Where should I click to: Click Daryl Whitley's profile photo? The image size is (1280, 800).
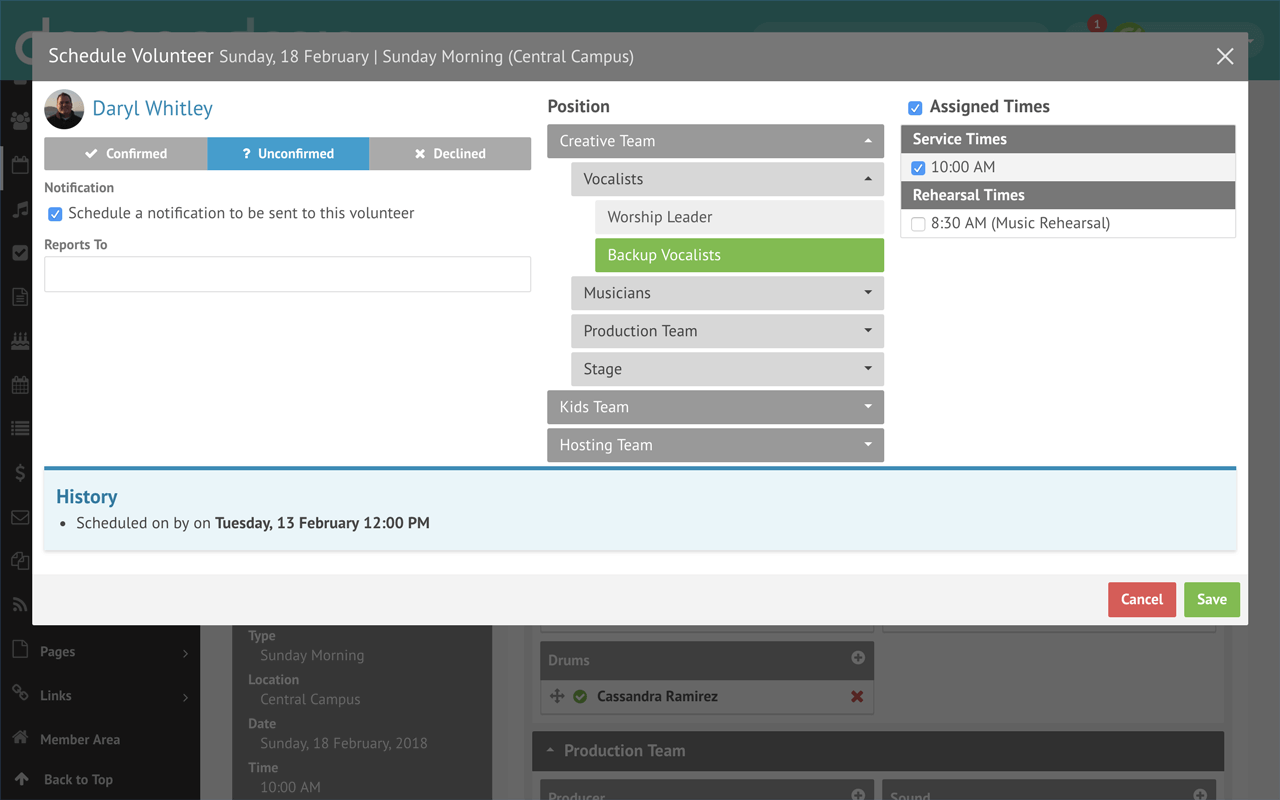(64, 109)
